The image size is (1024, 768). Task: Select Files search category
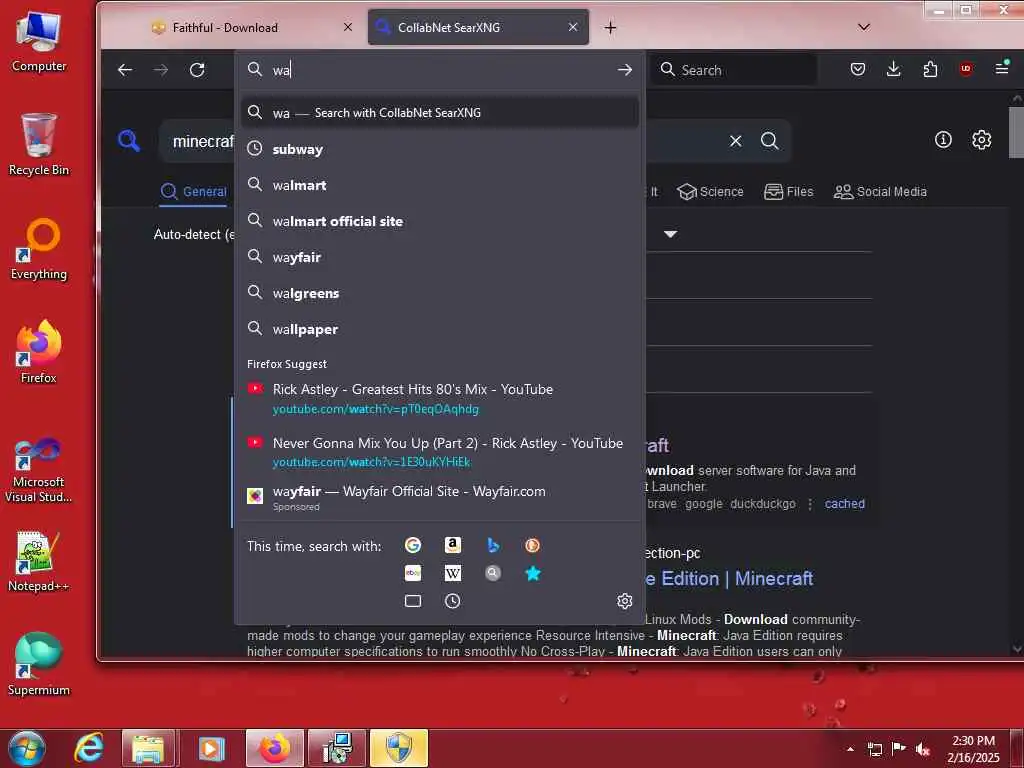(x=789, y=191)
